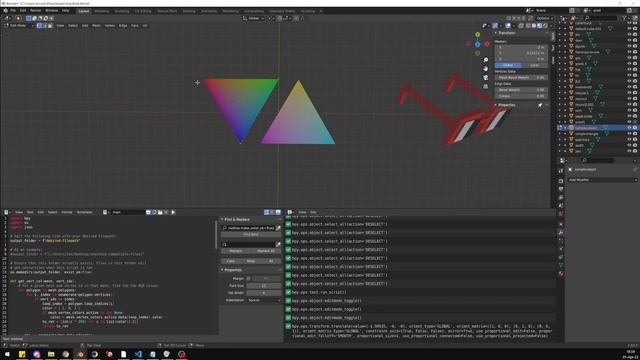Open the Edit Mode dropdown

19,25
